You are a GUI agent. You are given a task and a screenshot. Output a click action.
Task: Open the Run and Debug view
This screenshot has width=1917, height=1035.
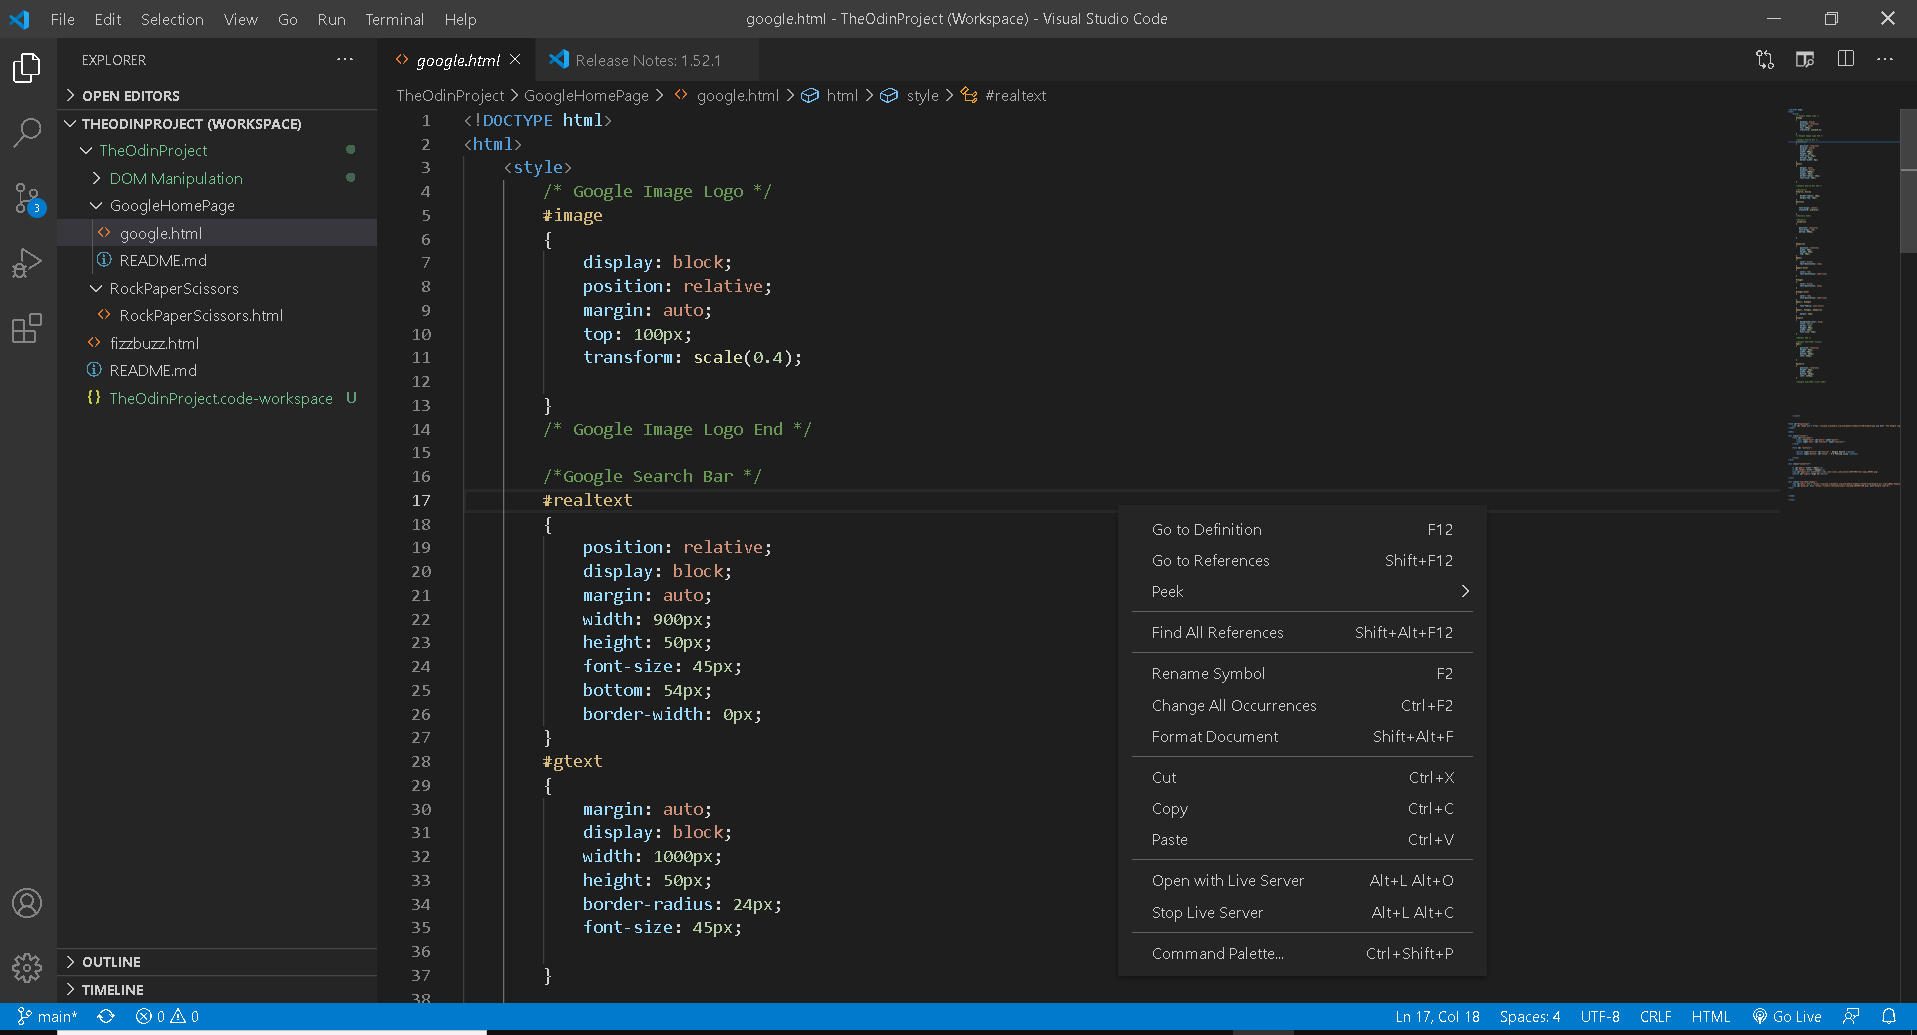[27, 263]
